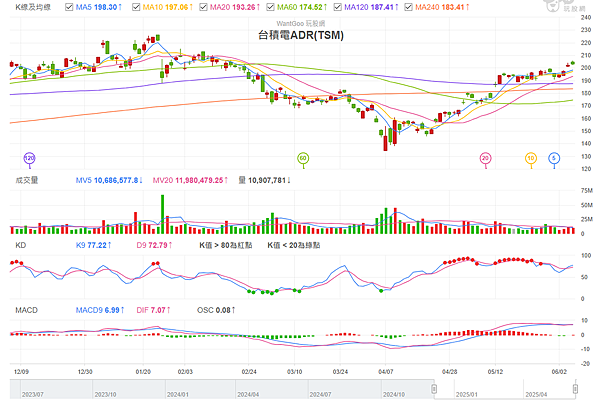Click the purple 120 MA marker pin

coord(29,159)
